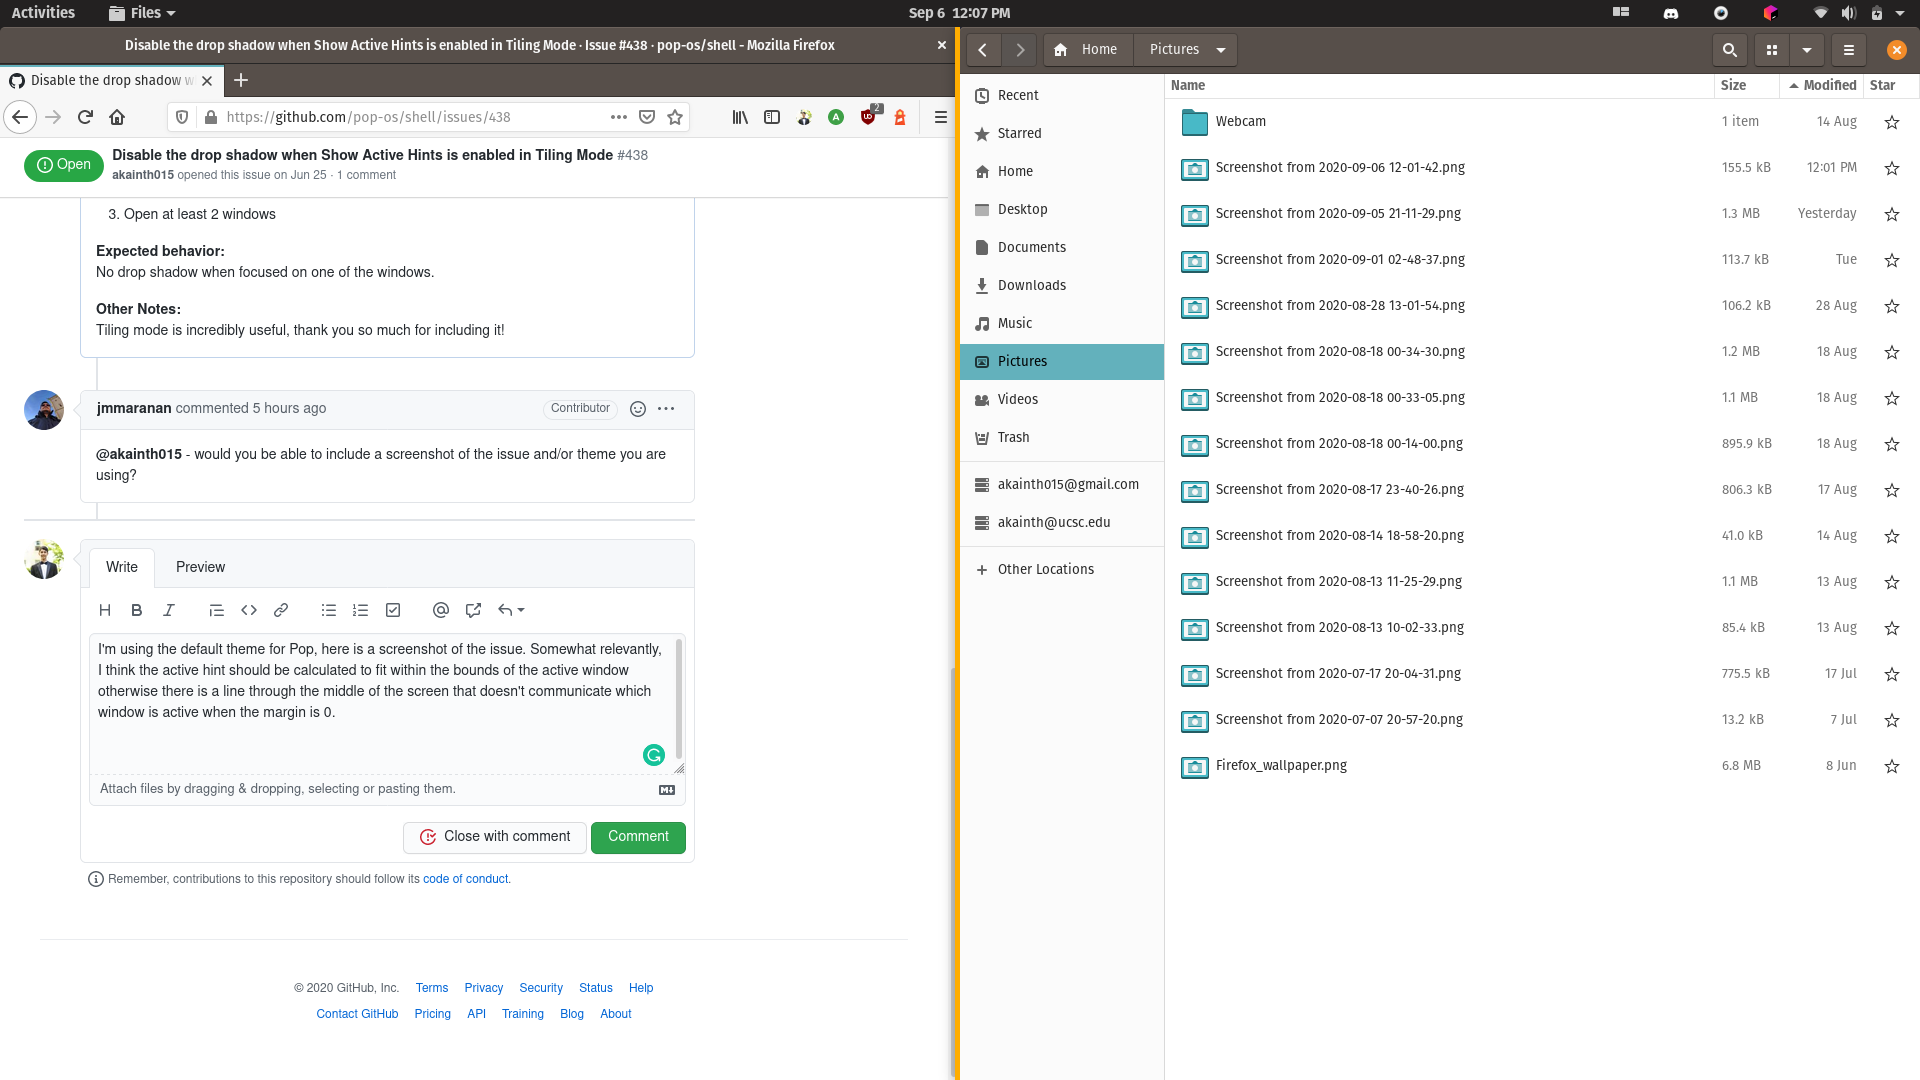This screenshot has height=1080, width=1920.
Task: Apply bold formatting in the comment toolbar
Action: (x=137, y=610)
